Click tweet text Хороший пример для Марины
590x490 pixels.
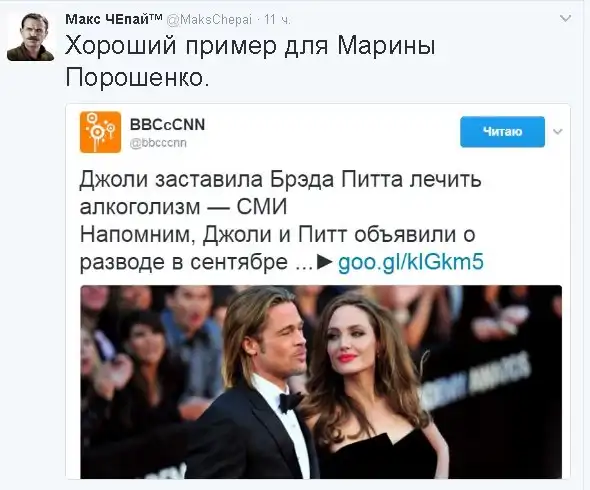tap(250, 46)
